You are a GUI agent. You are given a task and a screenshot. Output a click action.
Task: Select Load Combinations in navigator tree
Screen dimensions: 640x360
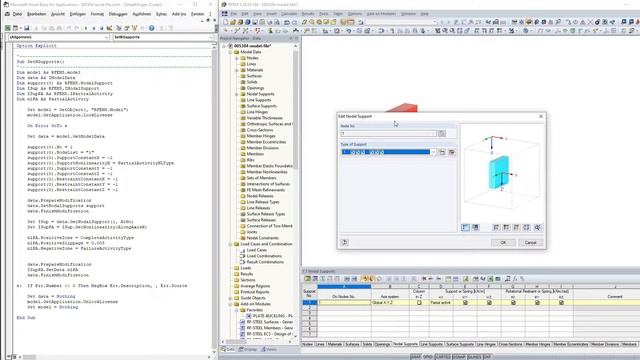click(x=264, y=256)
